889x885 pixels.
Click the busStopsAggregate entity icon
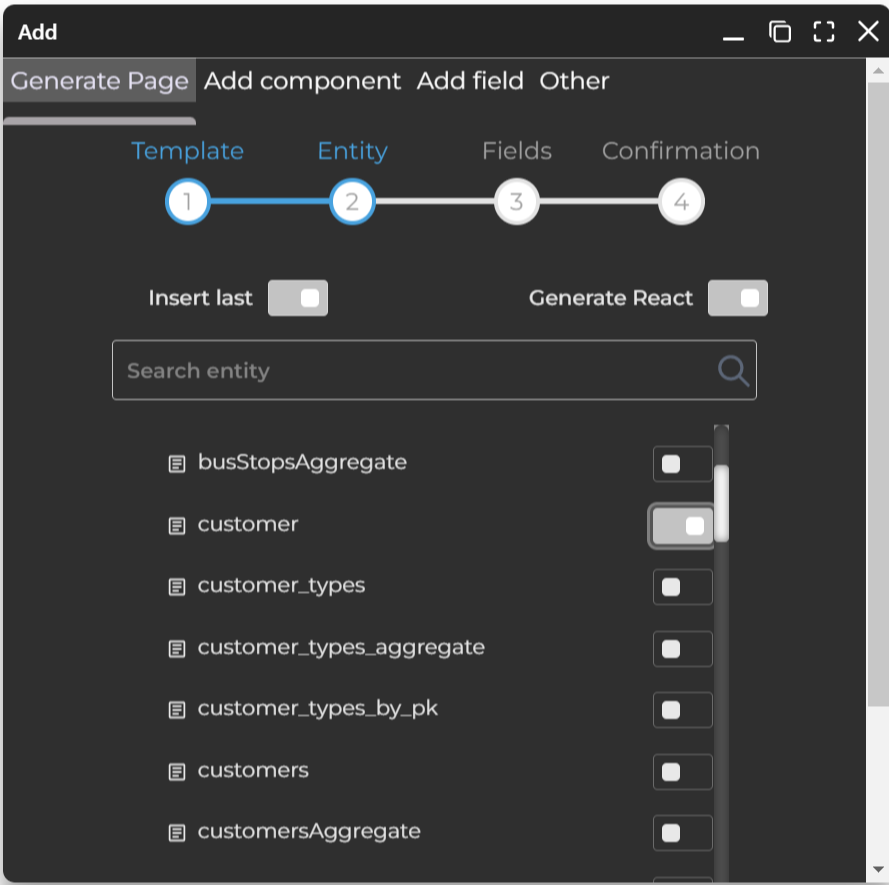tap(177, 464)
